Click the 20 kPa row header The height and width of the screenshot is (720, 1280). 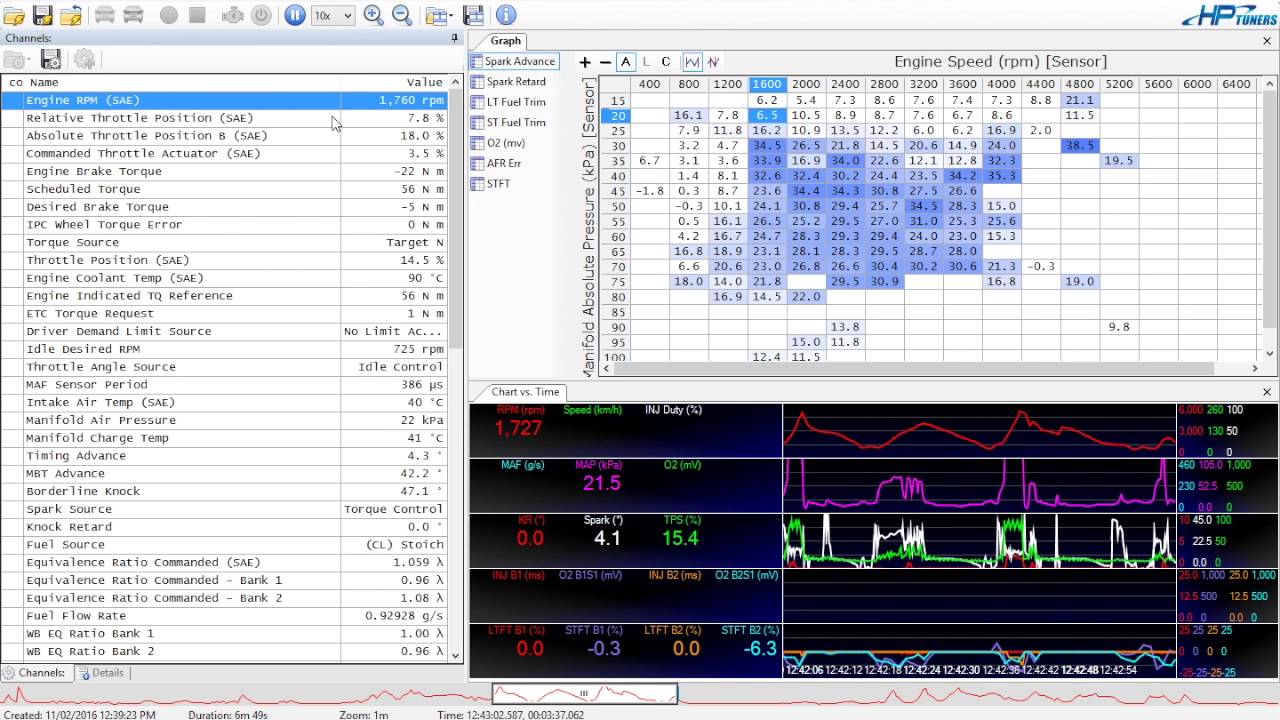618,116
